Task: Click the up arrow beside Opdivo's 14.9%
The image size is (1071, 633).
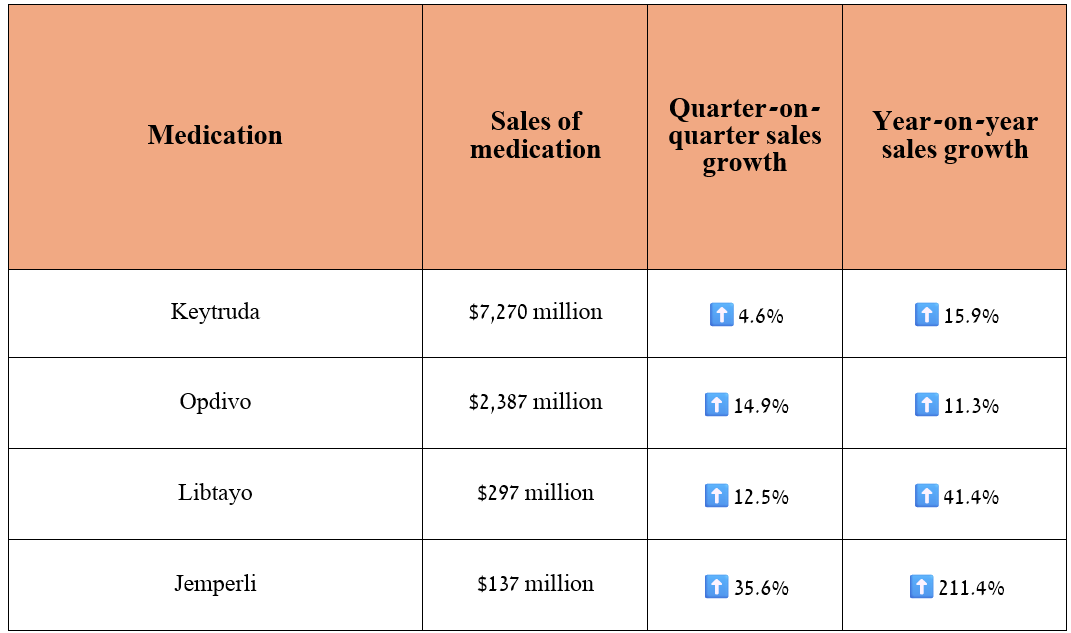Action: coord(716,405)
